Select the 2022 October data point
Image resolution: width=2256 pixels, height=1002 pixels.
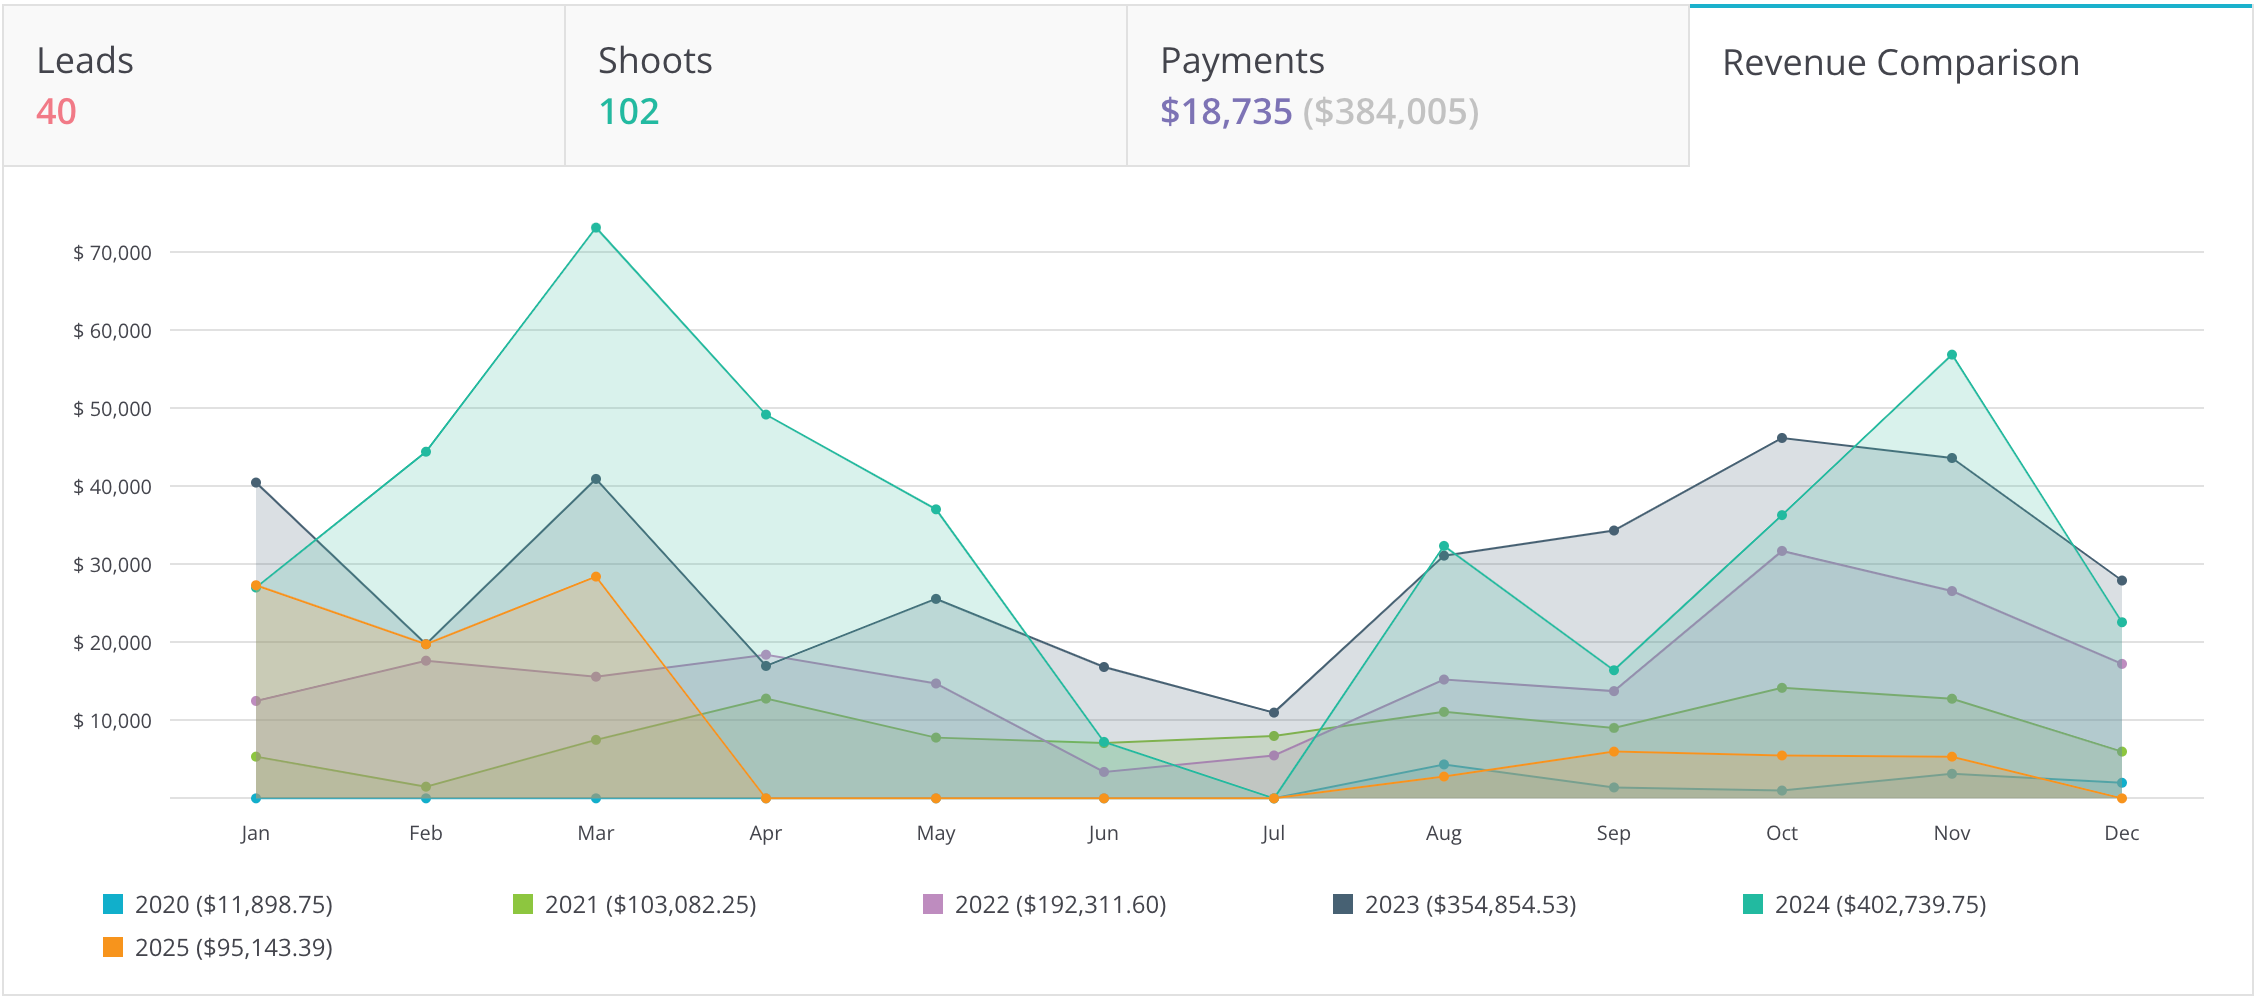(1782, 551)
